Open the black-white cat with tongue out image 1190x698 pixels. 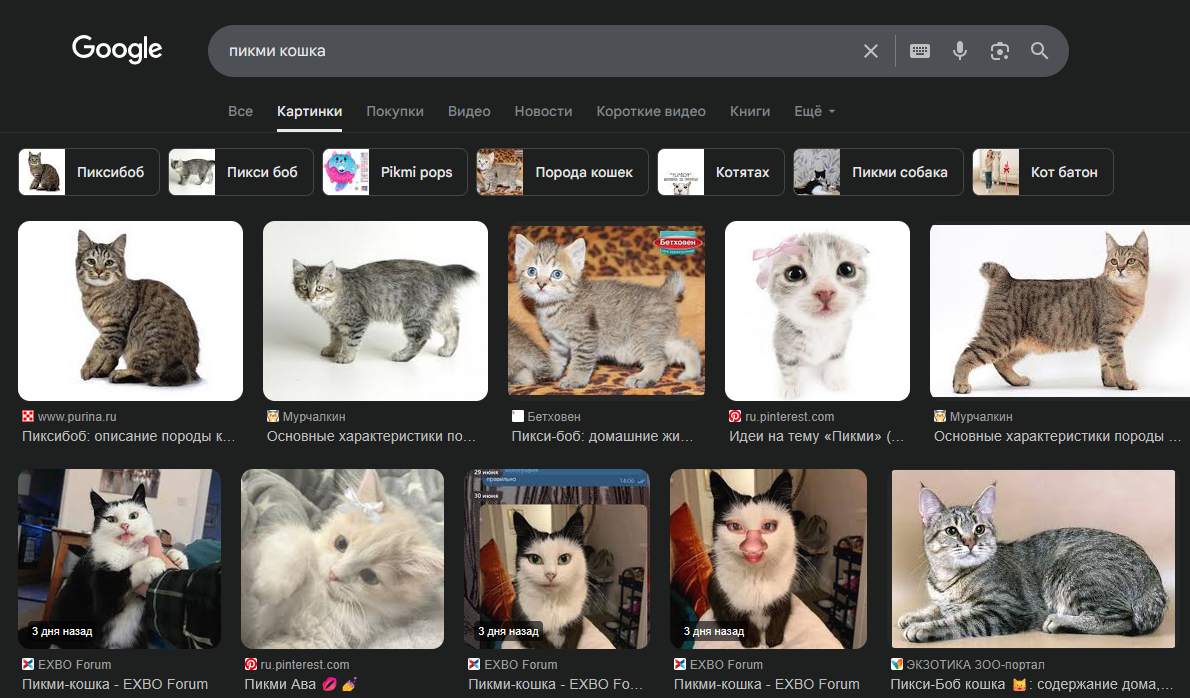pyautogui.click(x=119, y=559)
